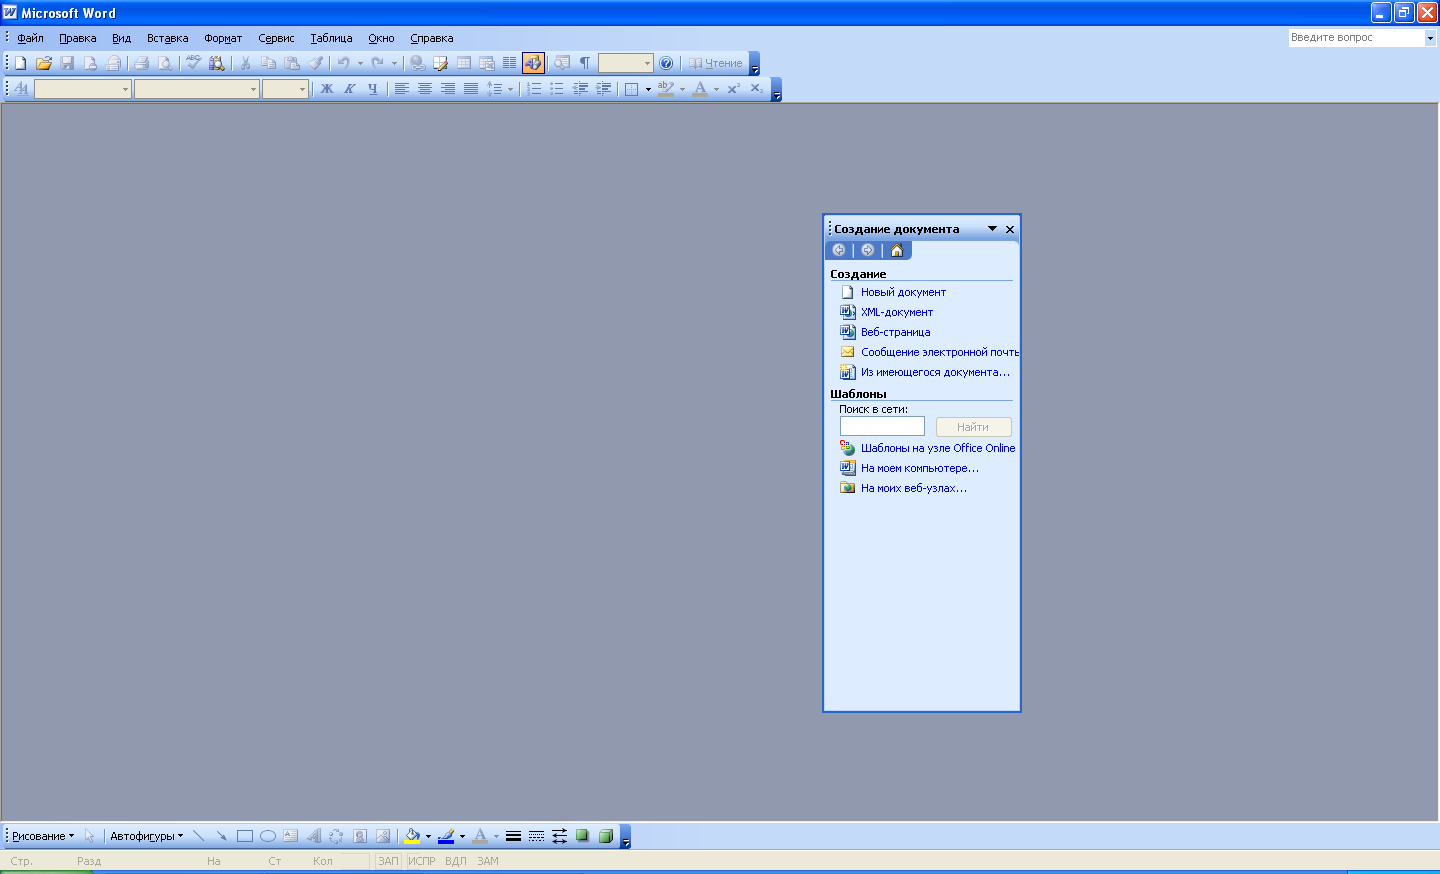Toggle bulleted list

point(557,89)
